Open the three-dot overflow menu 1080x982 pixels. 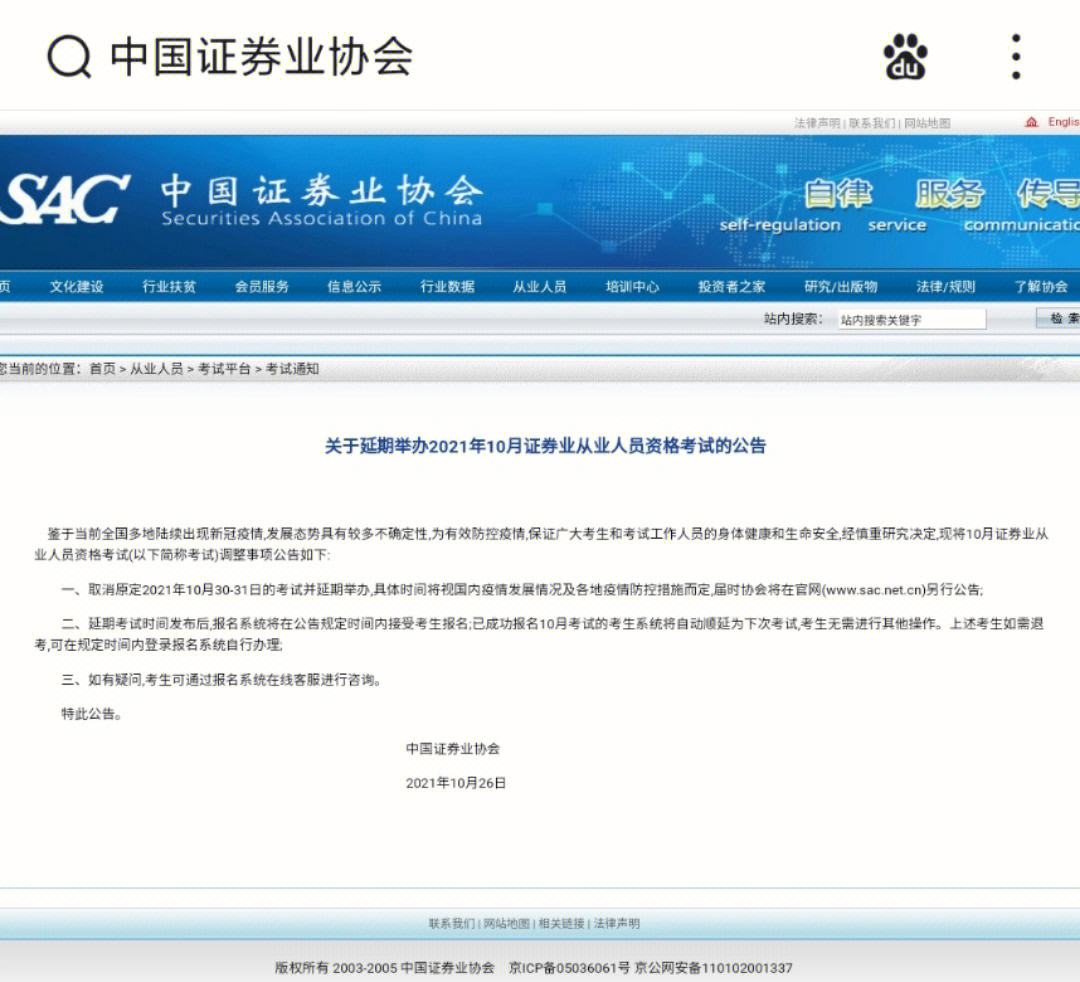(x=1016, y=56)
